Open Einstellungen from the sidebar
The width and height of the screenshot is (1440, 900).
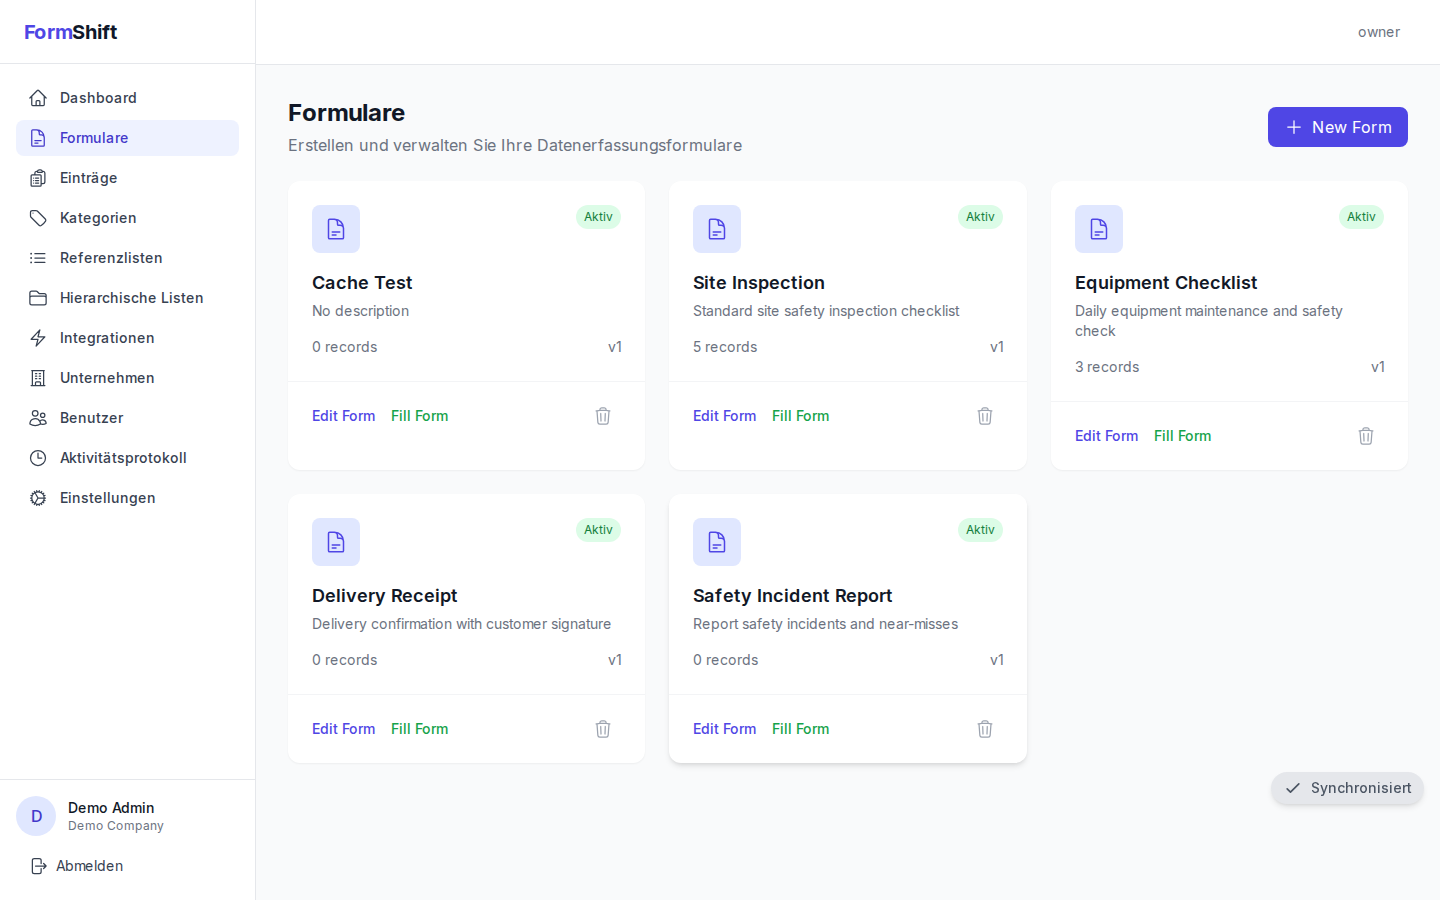coord(107,498)
